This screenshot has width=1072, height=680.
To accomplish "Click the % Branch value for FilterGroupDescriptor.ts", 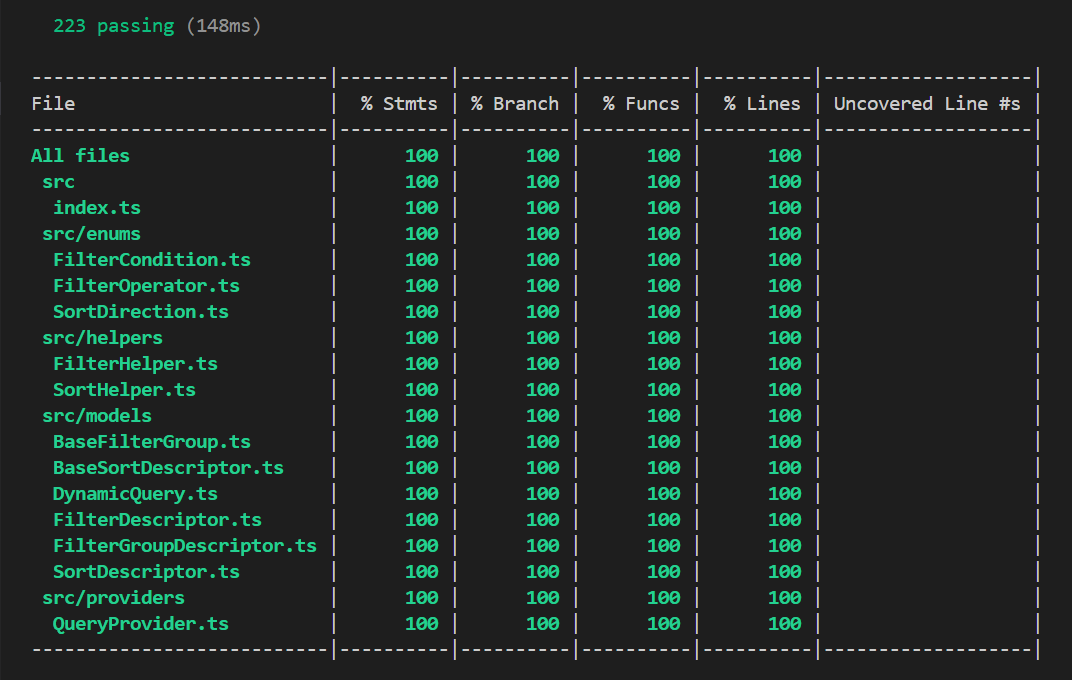I will click(x=543, y=545).
